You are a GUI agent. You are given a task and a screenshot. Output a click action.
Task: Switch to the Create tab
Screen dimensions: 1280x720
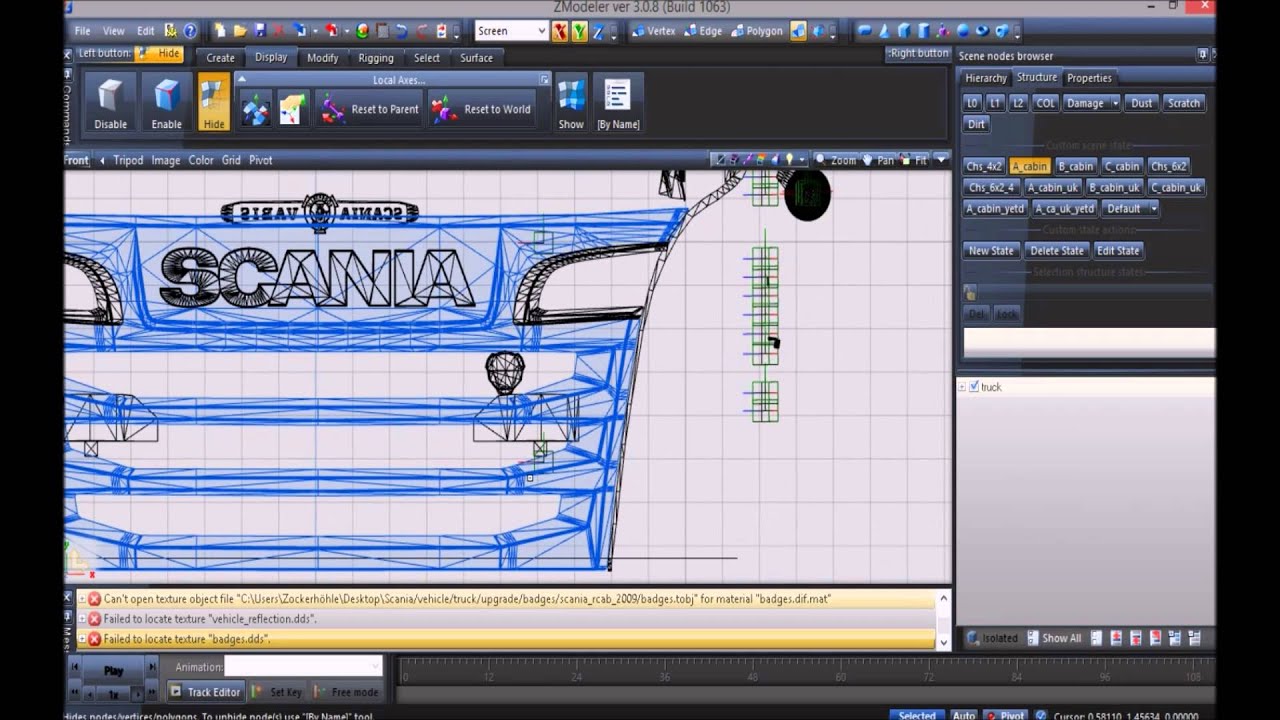(220, 58)
